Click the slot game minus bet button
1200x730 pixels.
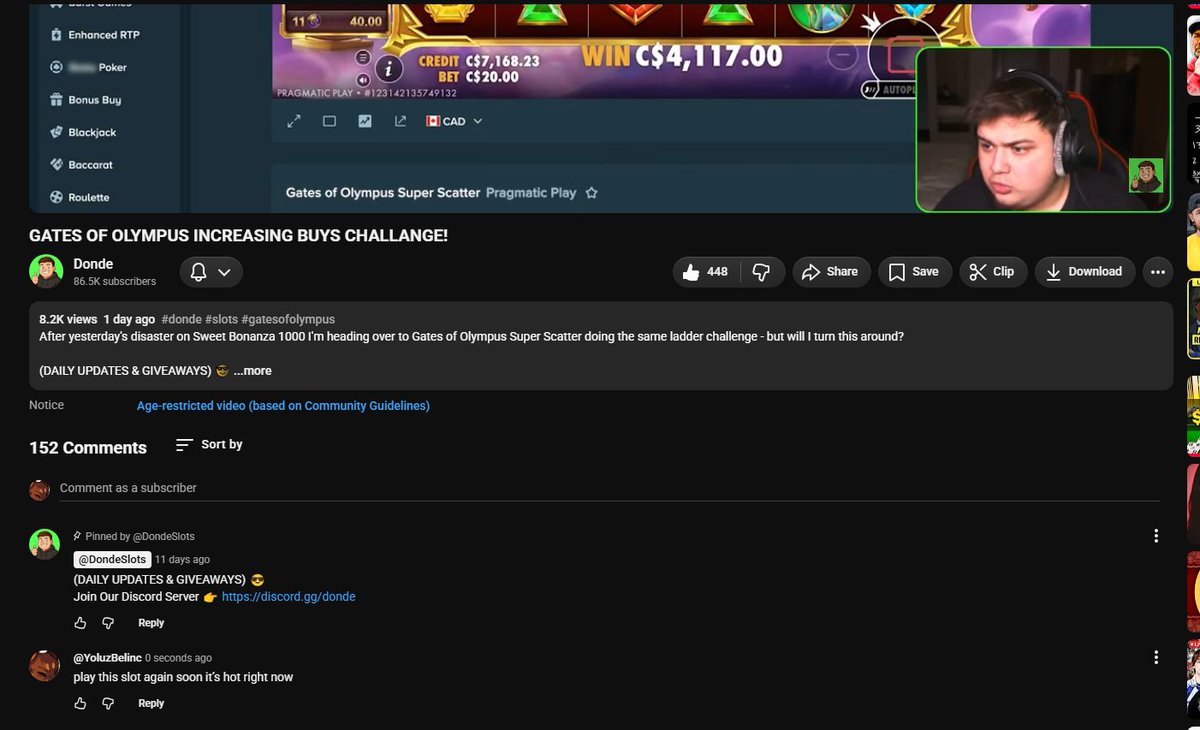click(843, 56)
